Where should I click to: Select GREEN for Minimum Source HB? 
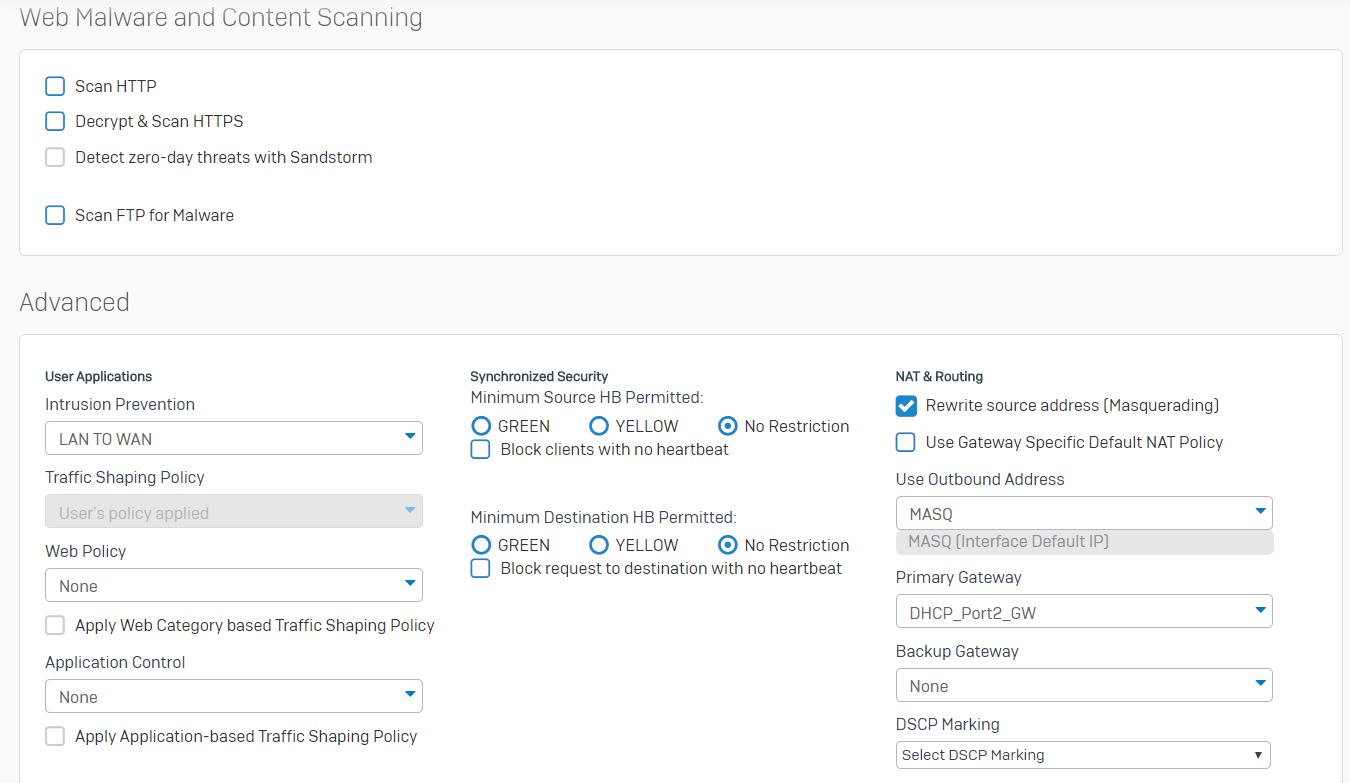[x=481, y=427]
